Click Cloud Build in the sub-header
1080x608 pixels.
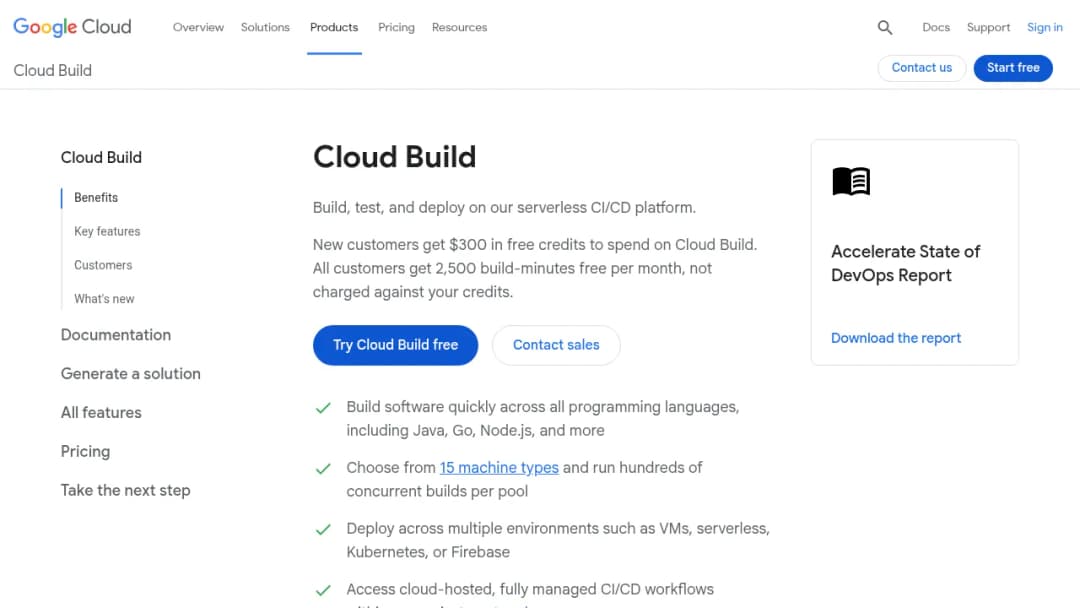pyautogui.click(x=52, y=70)
